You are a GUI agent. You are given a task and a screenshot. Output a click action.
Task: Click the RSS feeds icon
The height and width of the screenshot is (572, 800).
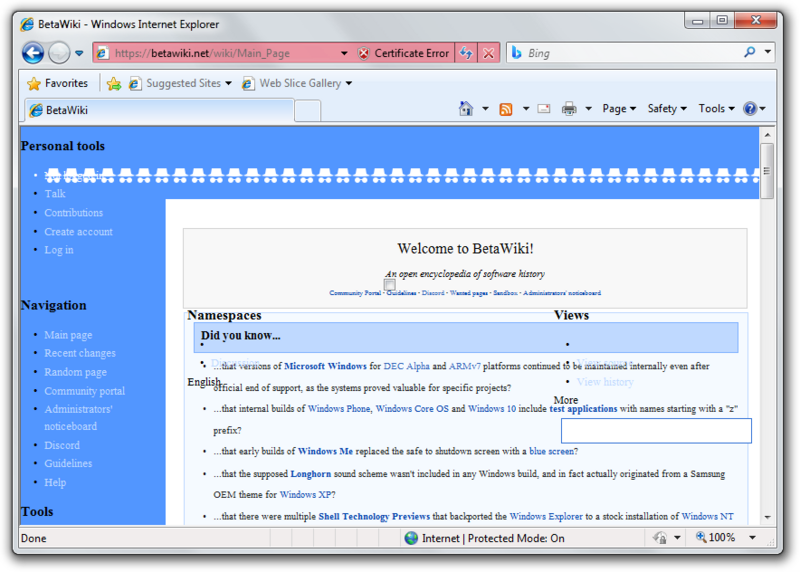click(506, 109)
